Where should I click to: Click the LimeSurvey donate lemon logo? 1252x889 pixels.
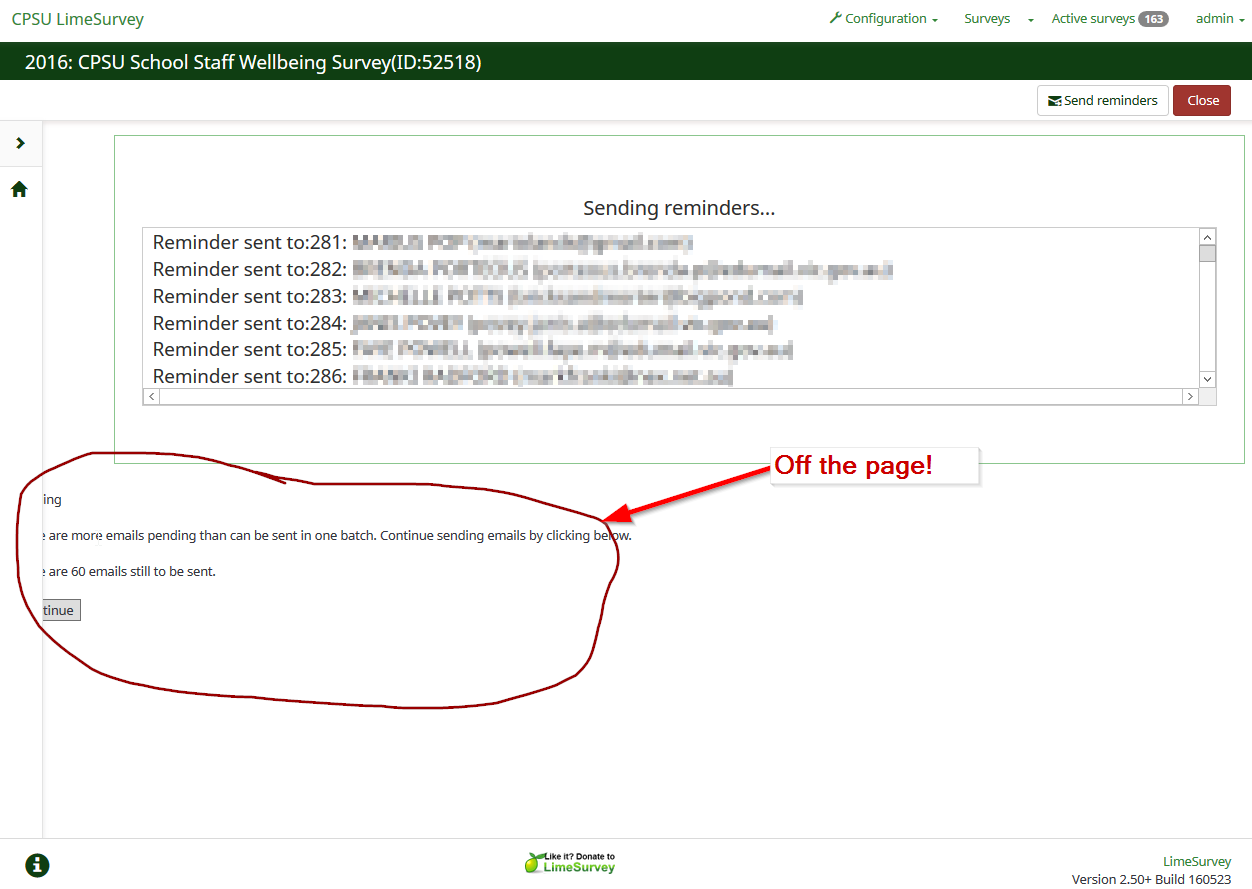[570, 862]
